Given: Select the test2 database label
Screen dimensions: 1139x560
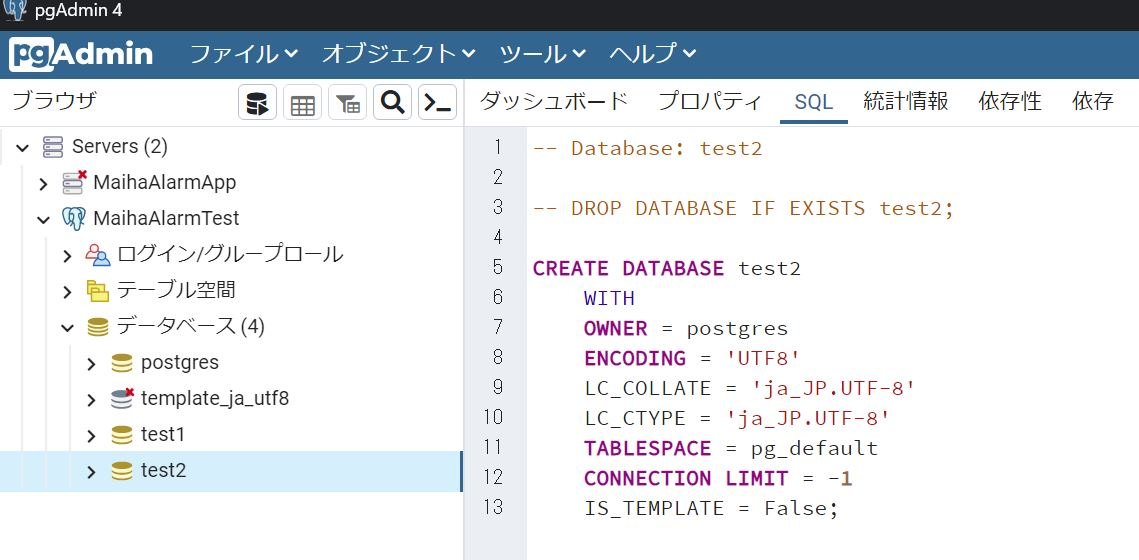Looking at the screenshot, I should pyautogui.click(x=163, y=471).
